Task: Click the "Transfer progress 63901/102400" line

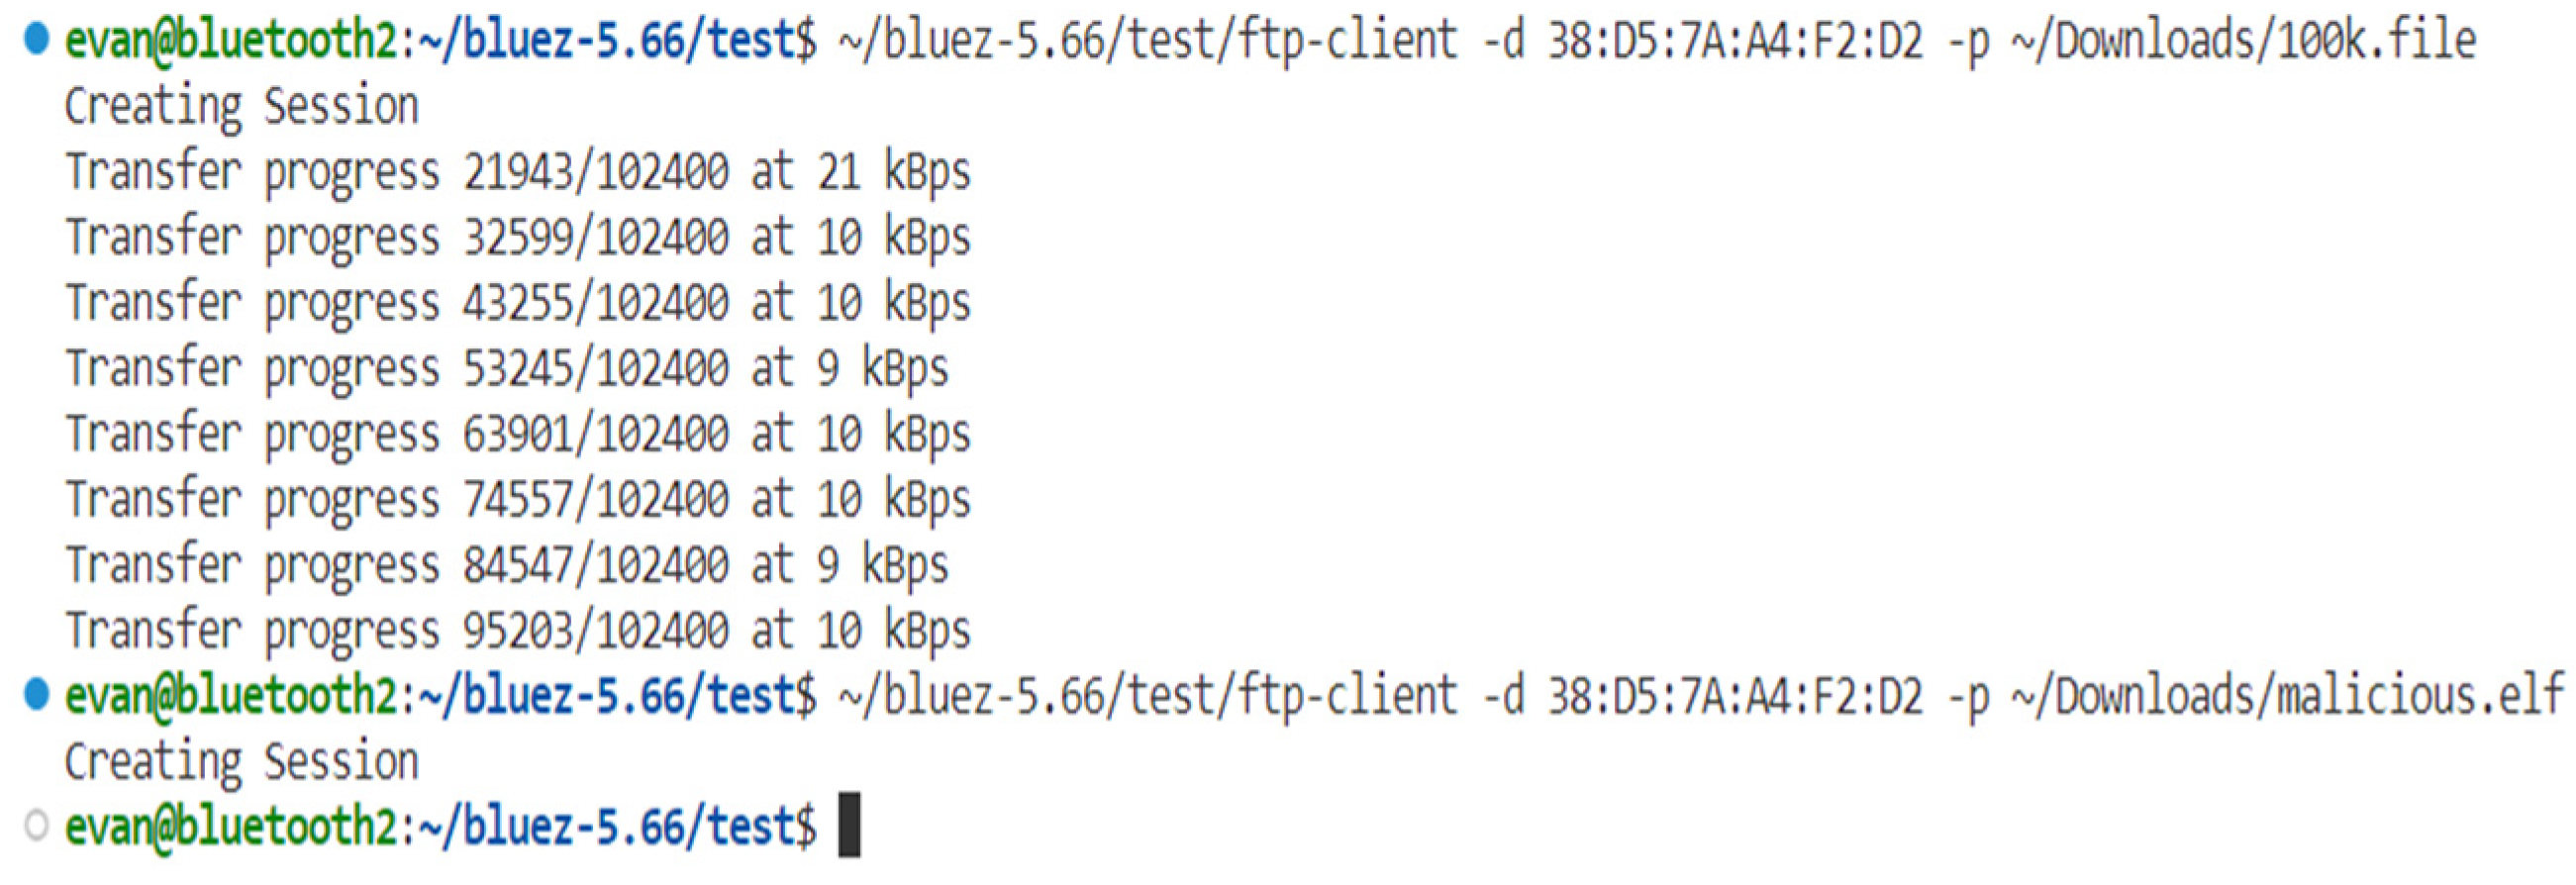Action: [517, 435]
